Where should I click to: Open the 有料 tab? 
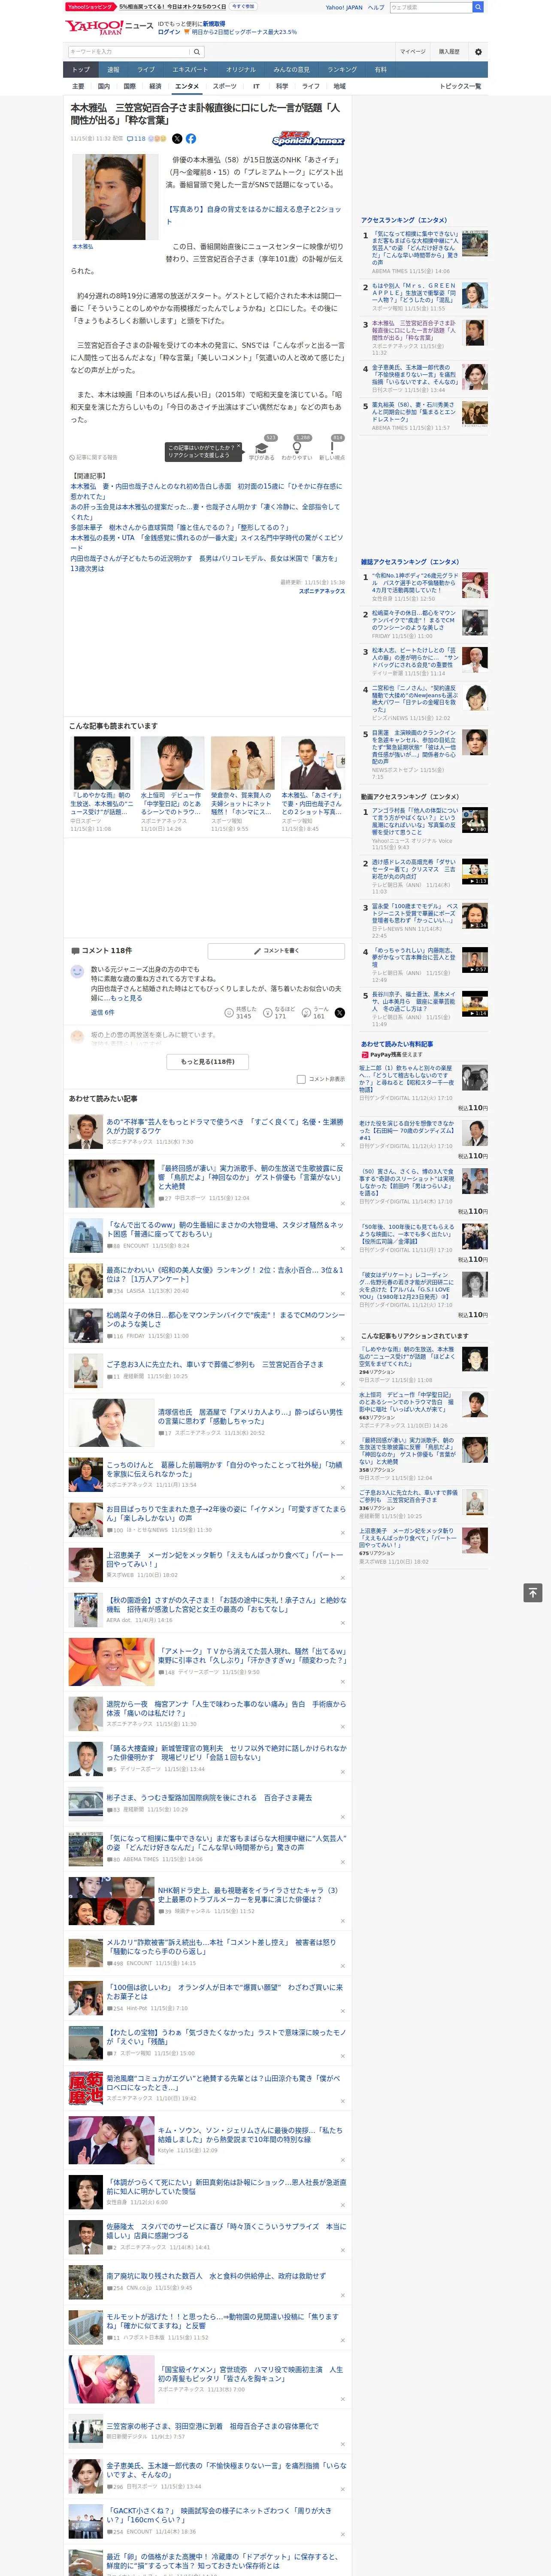(380, 70)
